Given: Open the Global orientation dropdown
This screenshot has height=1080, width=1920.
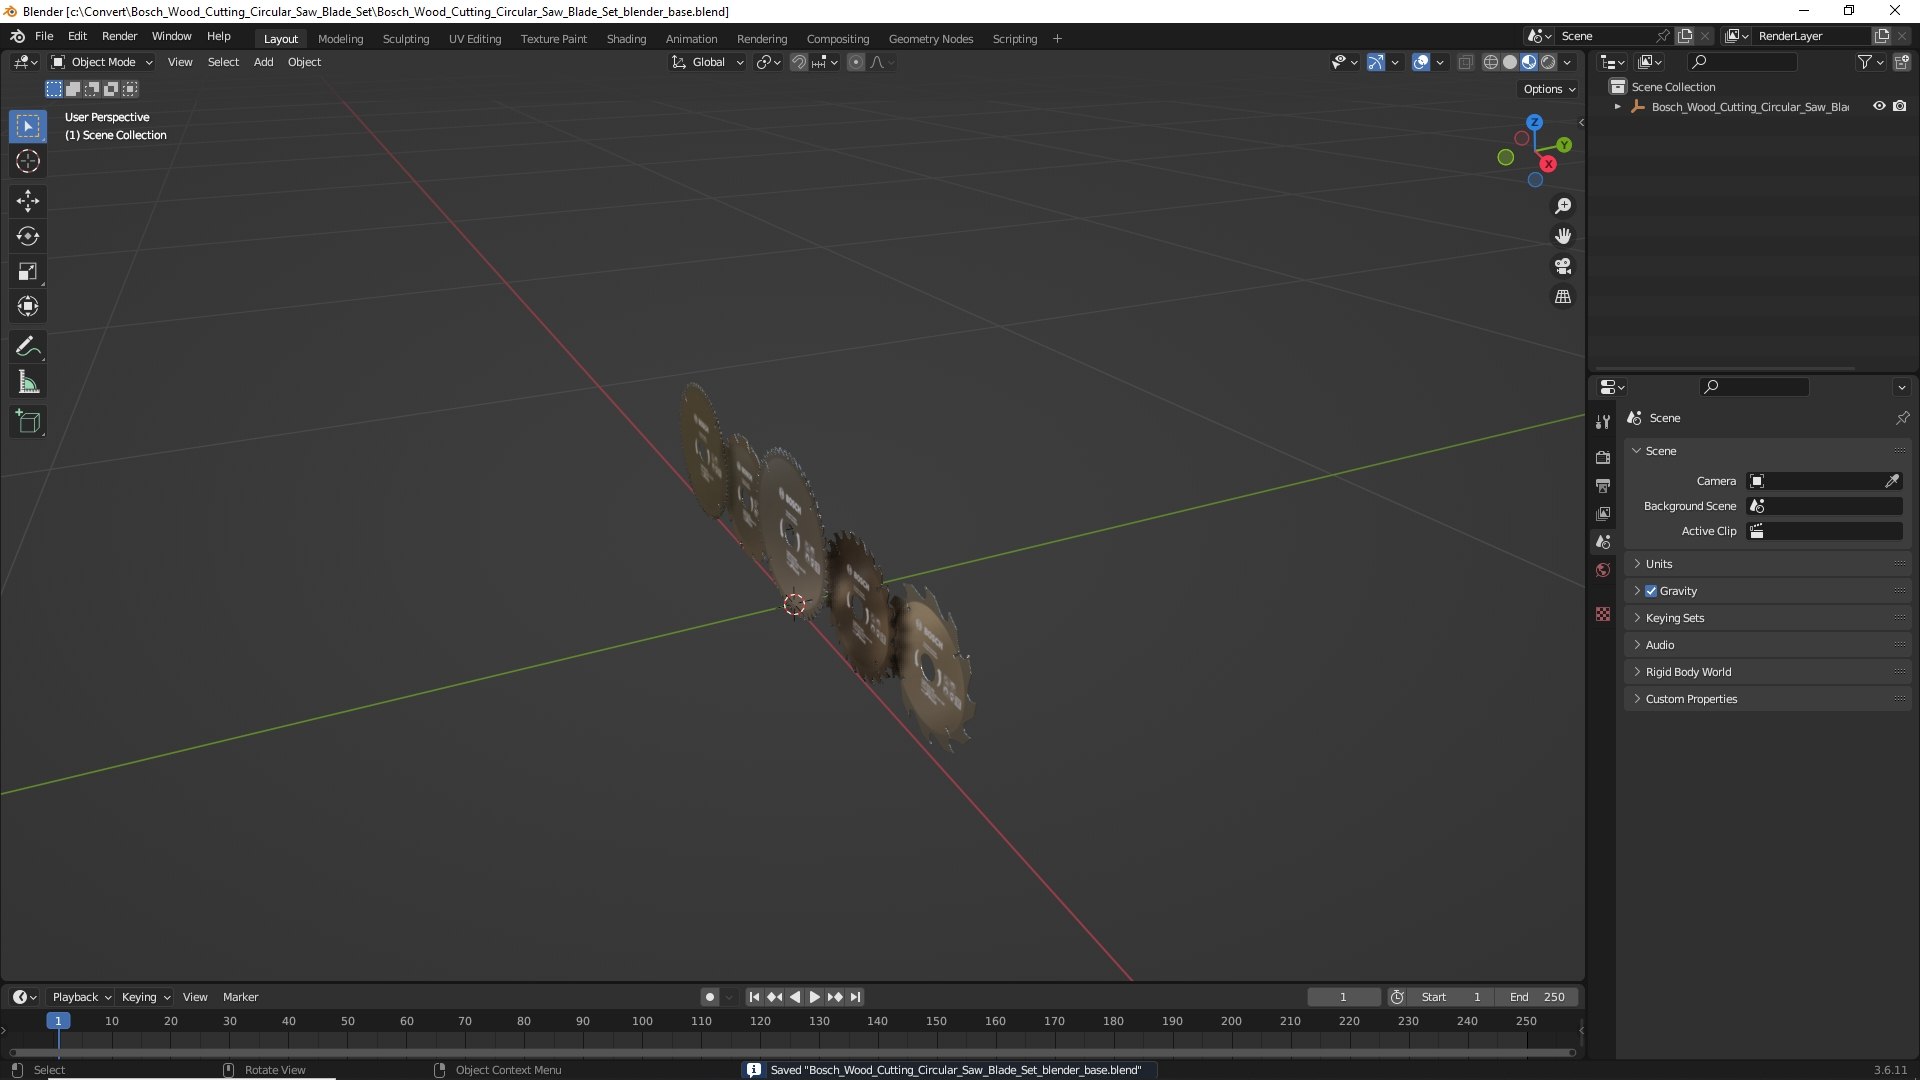Looking at the screenshot, I should coord(707,62).
